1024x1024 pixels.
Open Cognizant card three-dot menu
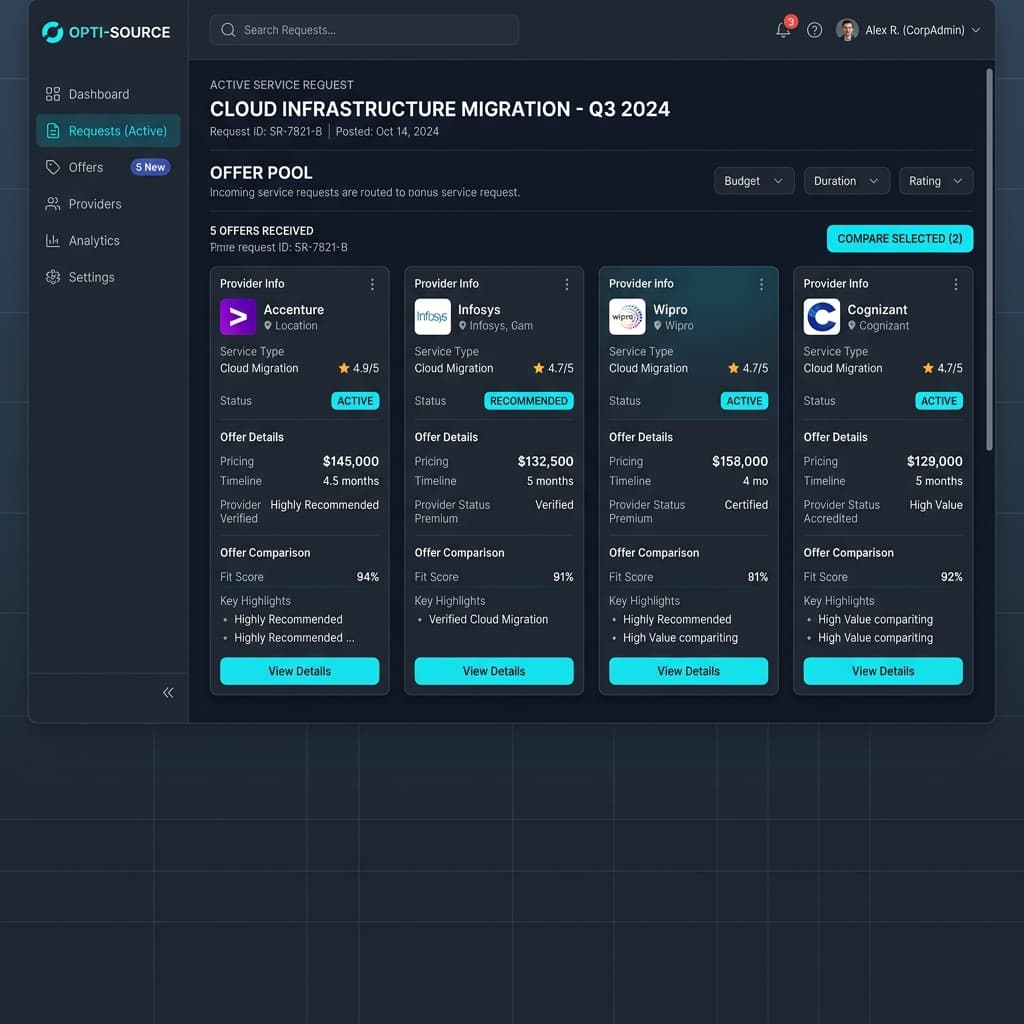[x=956, y=284]
